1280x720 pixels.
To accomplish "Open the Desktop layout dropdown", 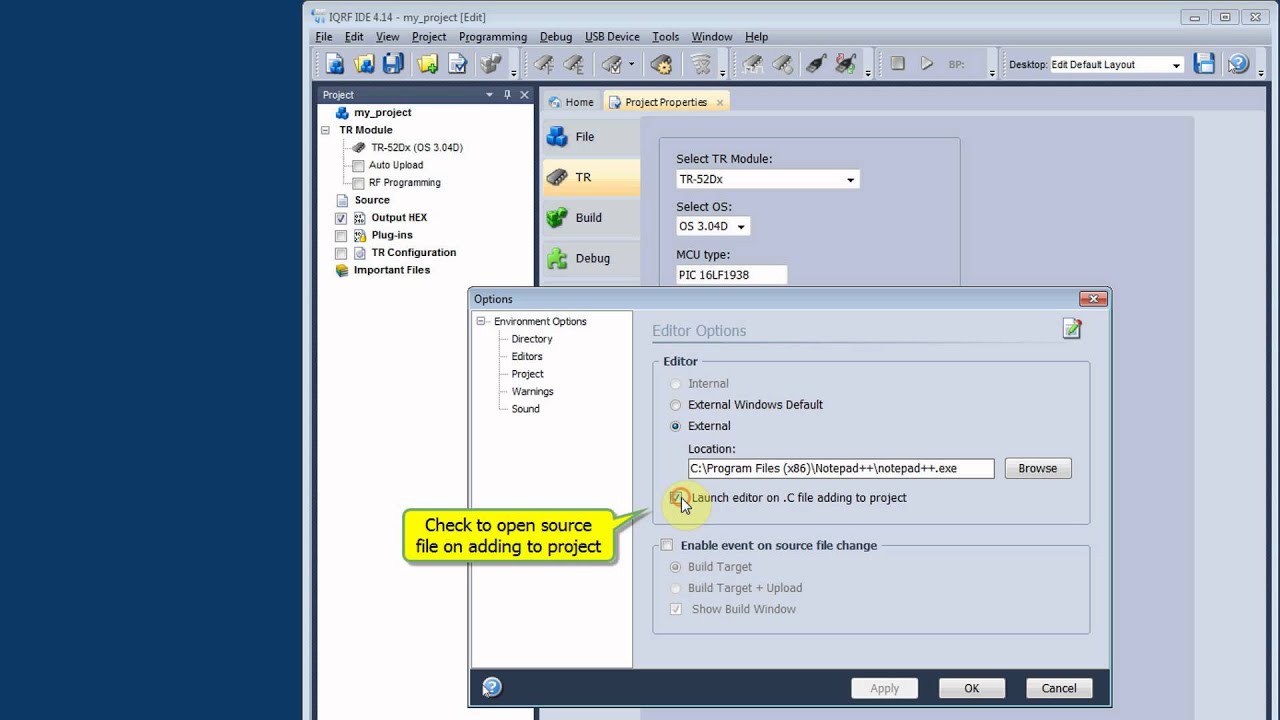I will (x=1176, y=65).
